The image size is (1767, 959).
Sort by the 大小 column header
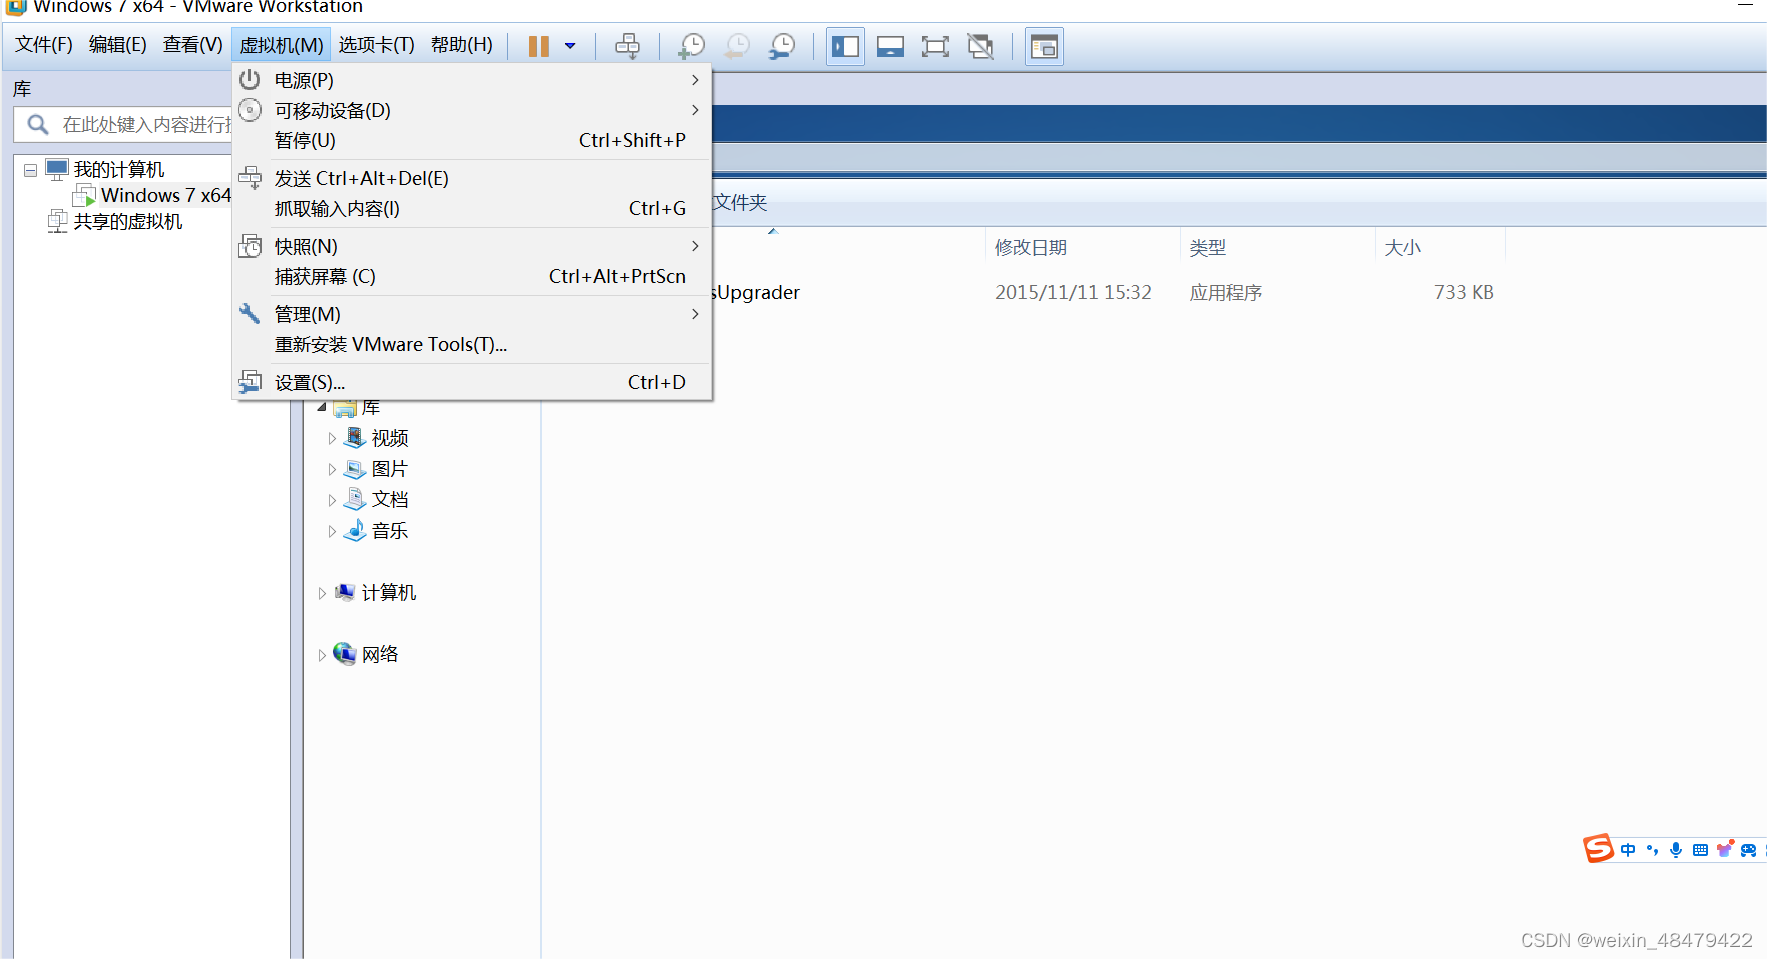click(1440, 247)
